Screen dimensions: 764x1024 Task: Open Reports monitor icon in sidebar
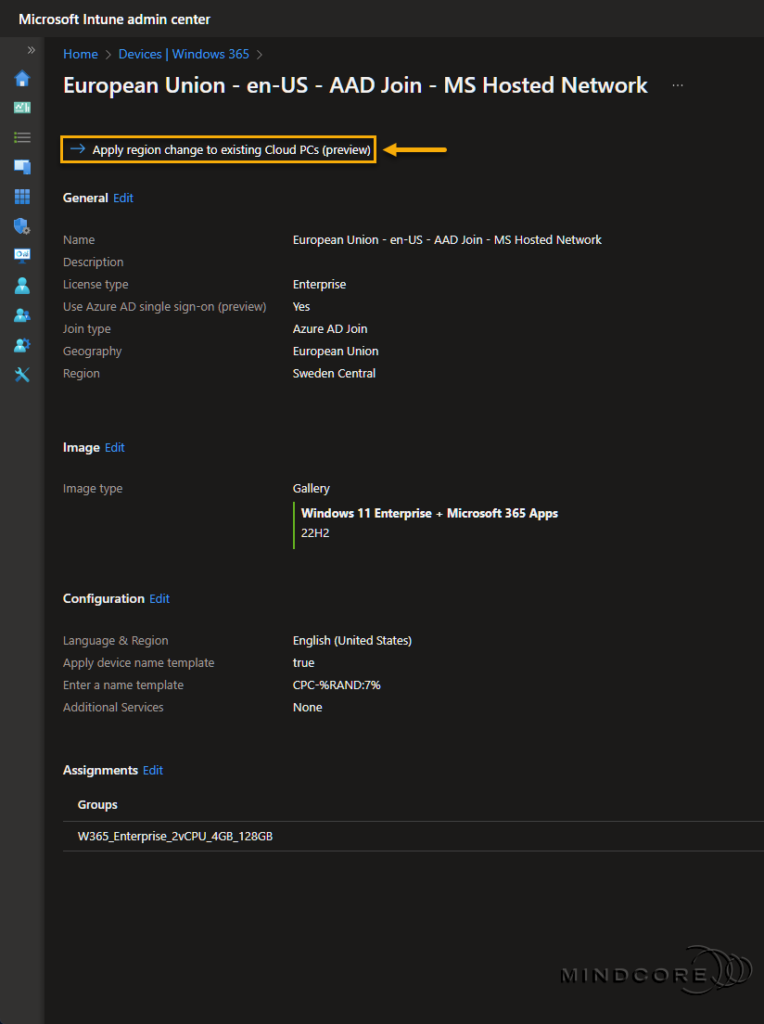[x=22, y=255]
